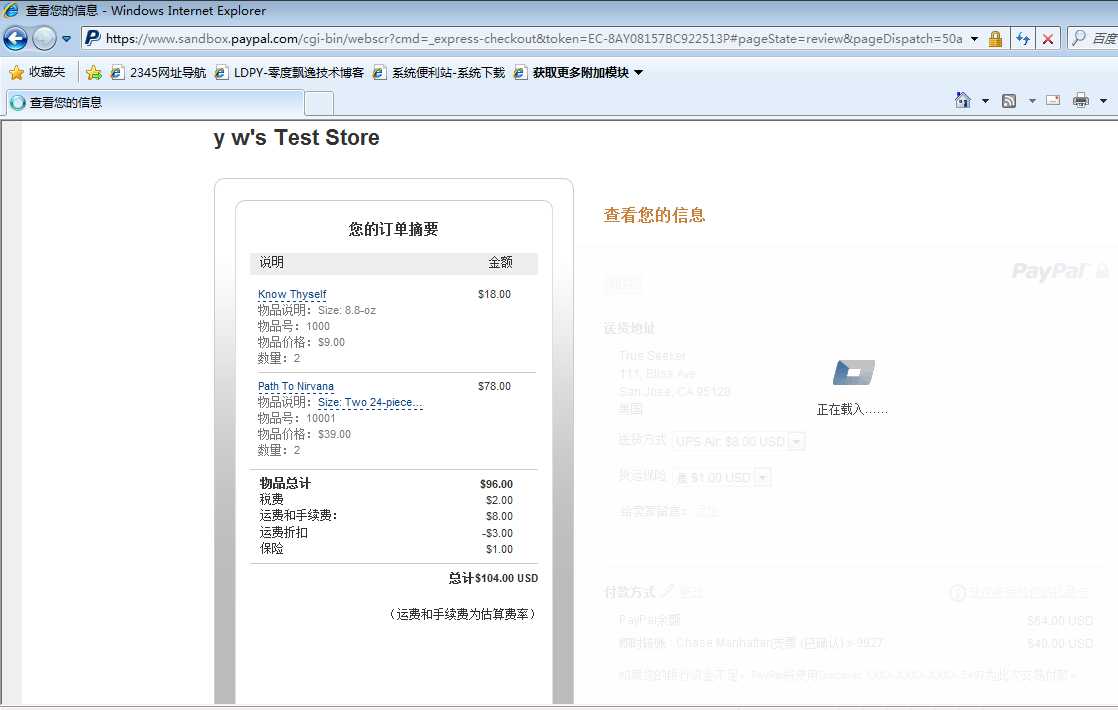Image resolution: width=1118 pixels, height=710 pixels.
Task: Open the Know Thyself item link
Action: coord(291,293)
